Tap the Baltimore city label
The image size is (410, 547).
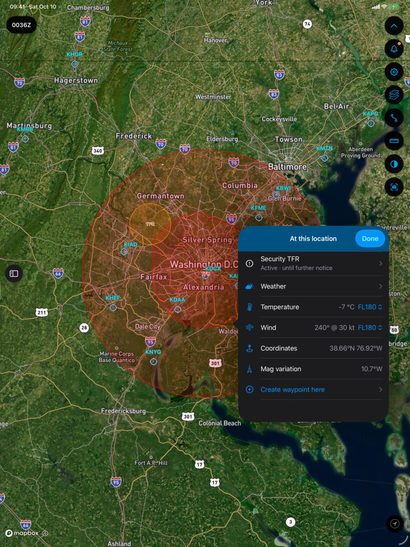coord(288,167)
